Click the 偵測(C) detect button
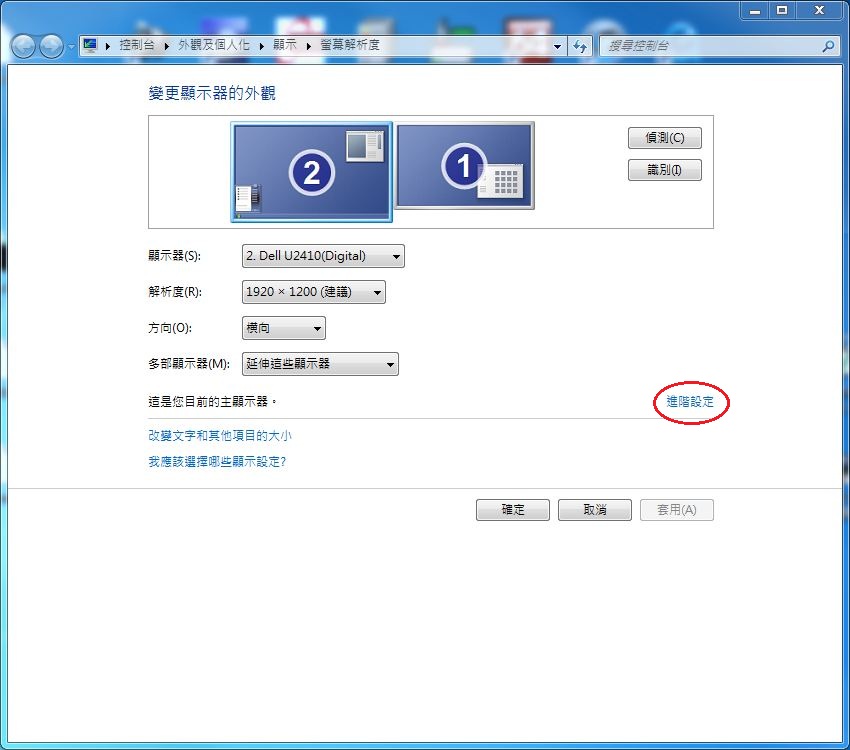 pos(665,138)
